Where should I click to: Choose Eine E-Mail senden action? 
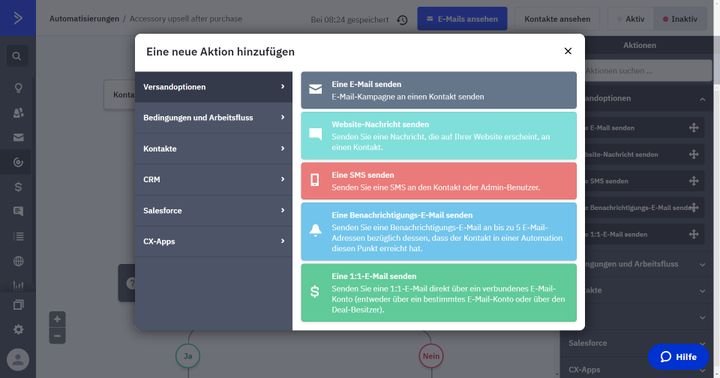click(439, 90)
